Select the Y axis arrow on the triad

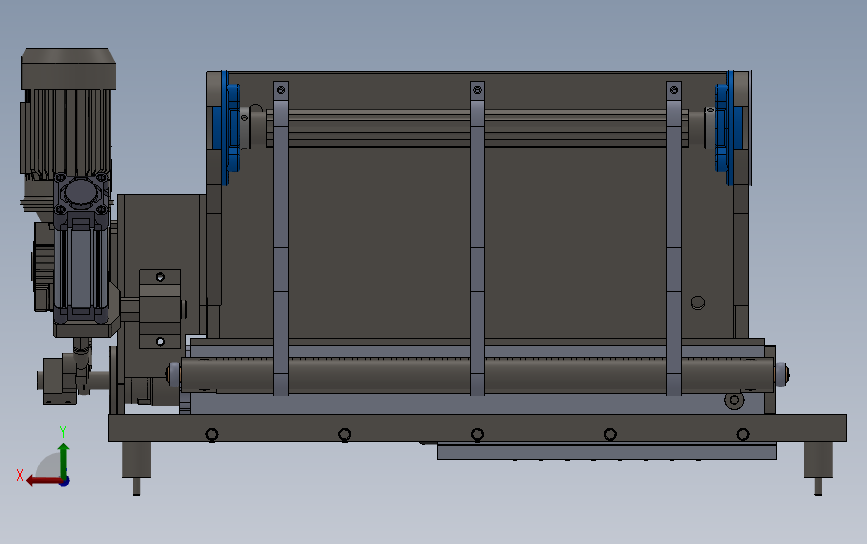(x=64, y=460)
